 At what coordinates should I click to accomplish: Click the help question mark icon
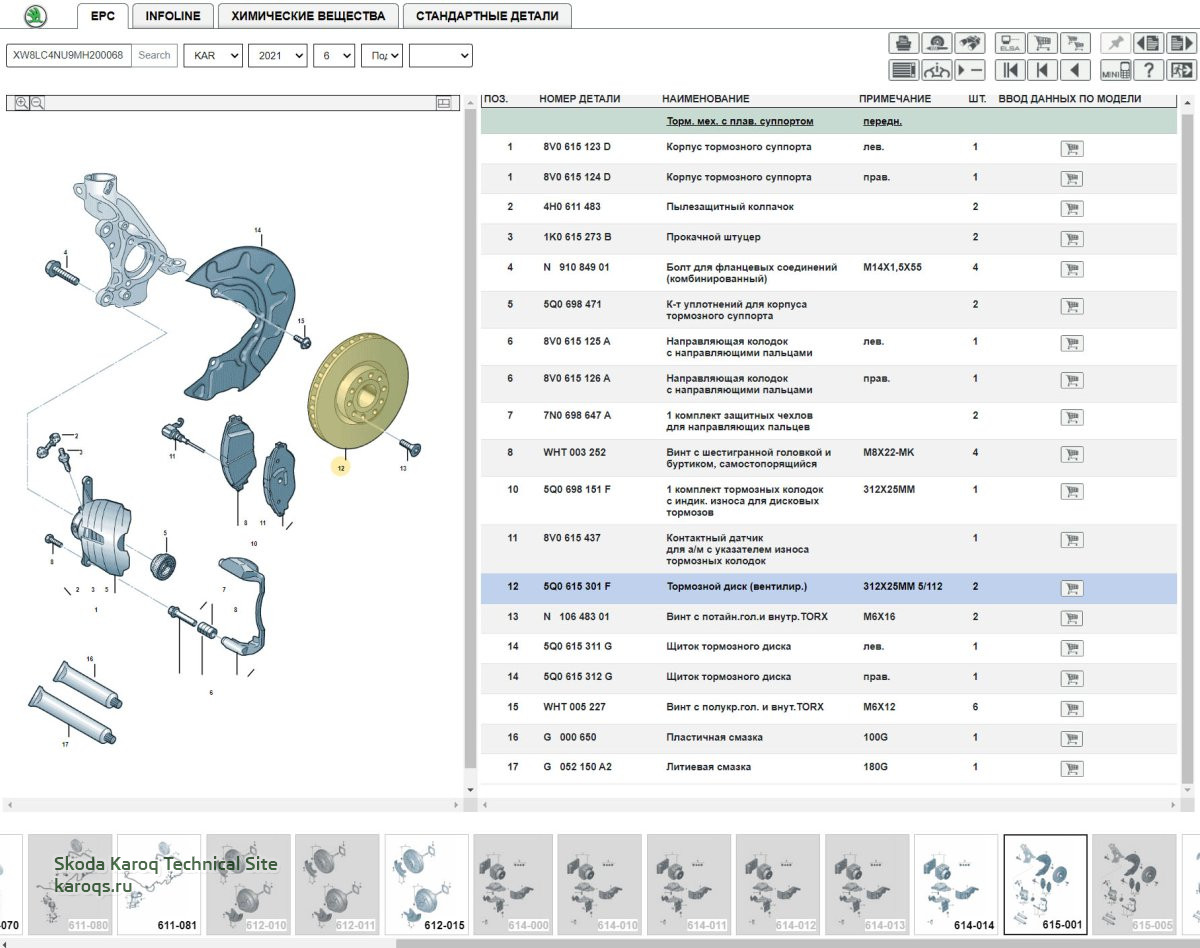pos(1149,70)
